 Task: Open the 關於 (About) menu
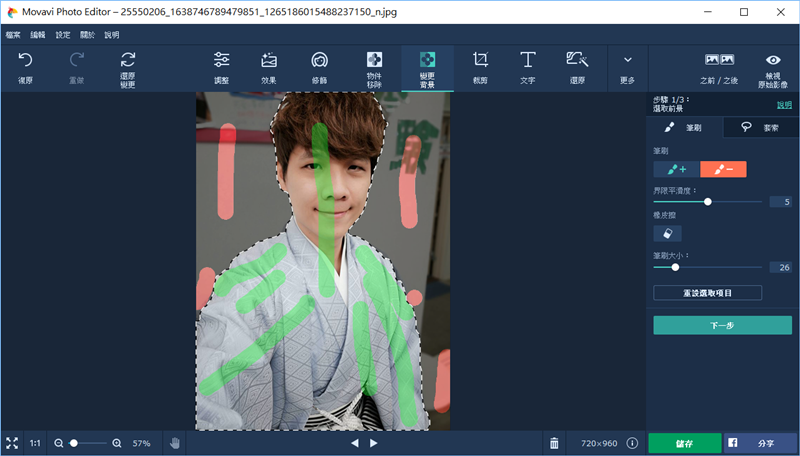point(87,35)
